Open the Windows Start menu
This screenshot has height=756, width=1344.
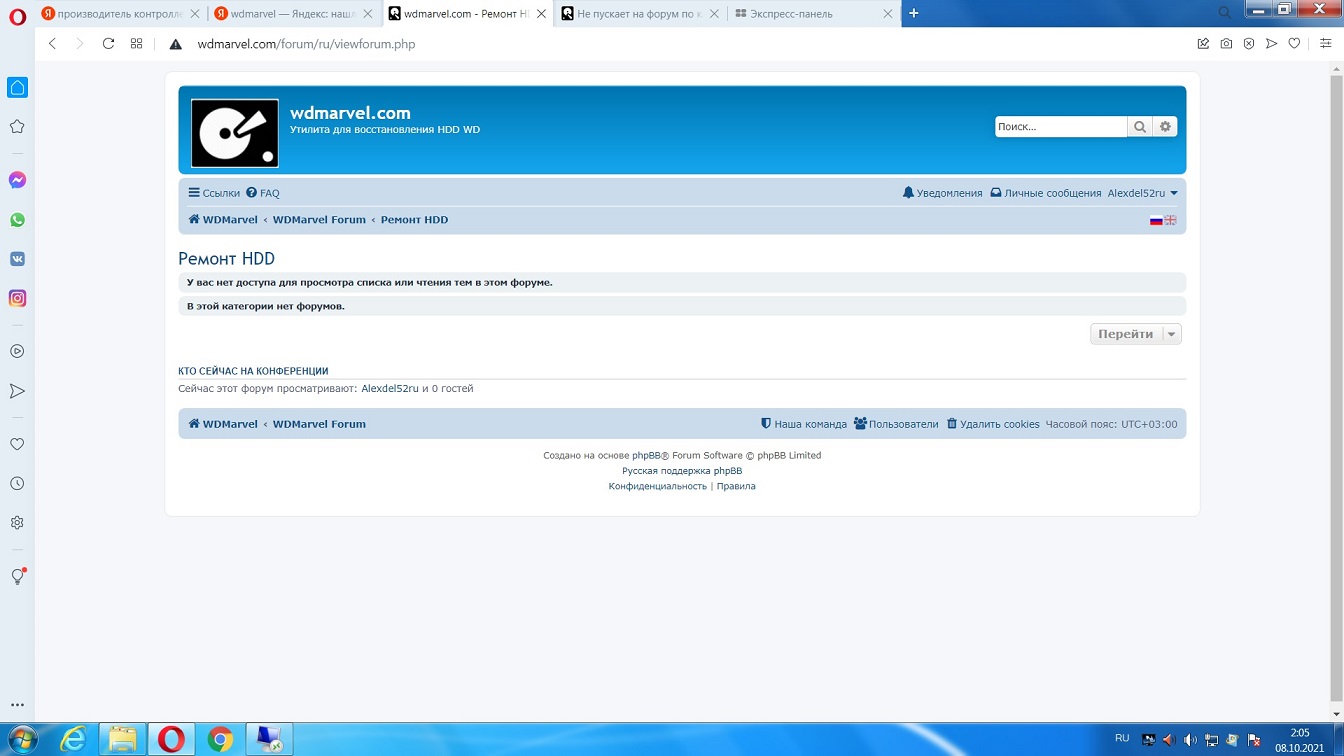tap(20, 740)
